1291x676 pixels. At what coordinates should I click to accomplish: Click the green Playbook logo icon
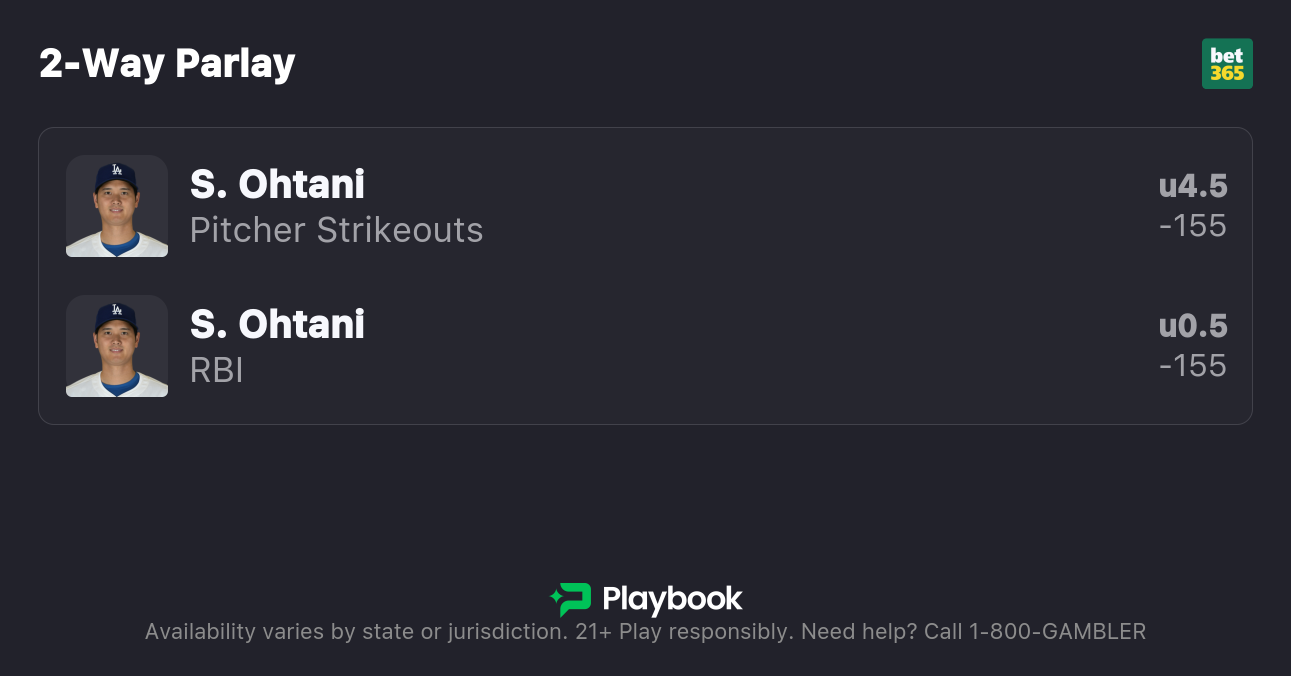tap(571, 599)
